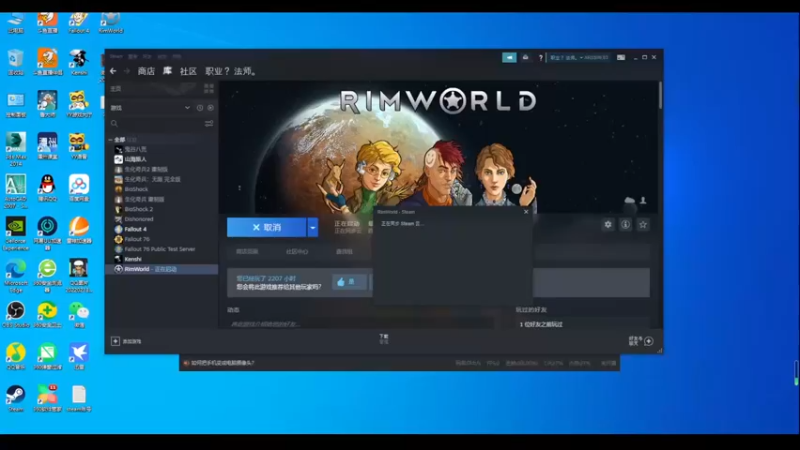
Task: Sort library by recent activity clock icon
Action: tap(200, 108)
